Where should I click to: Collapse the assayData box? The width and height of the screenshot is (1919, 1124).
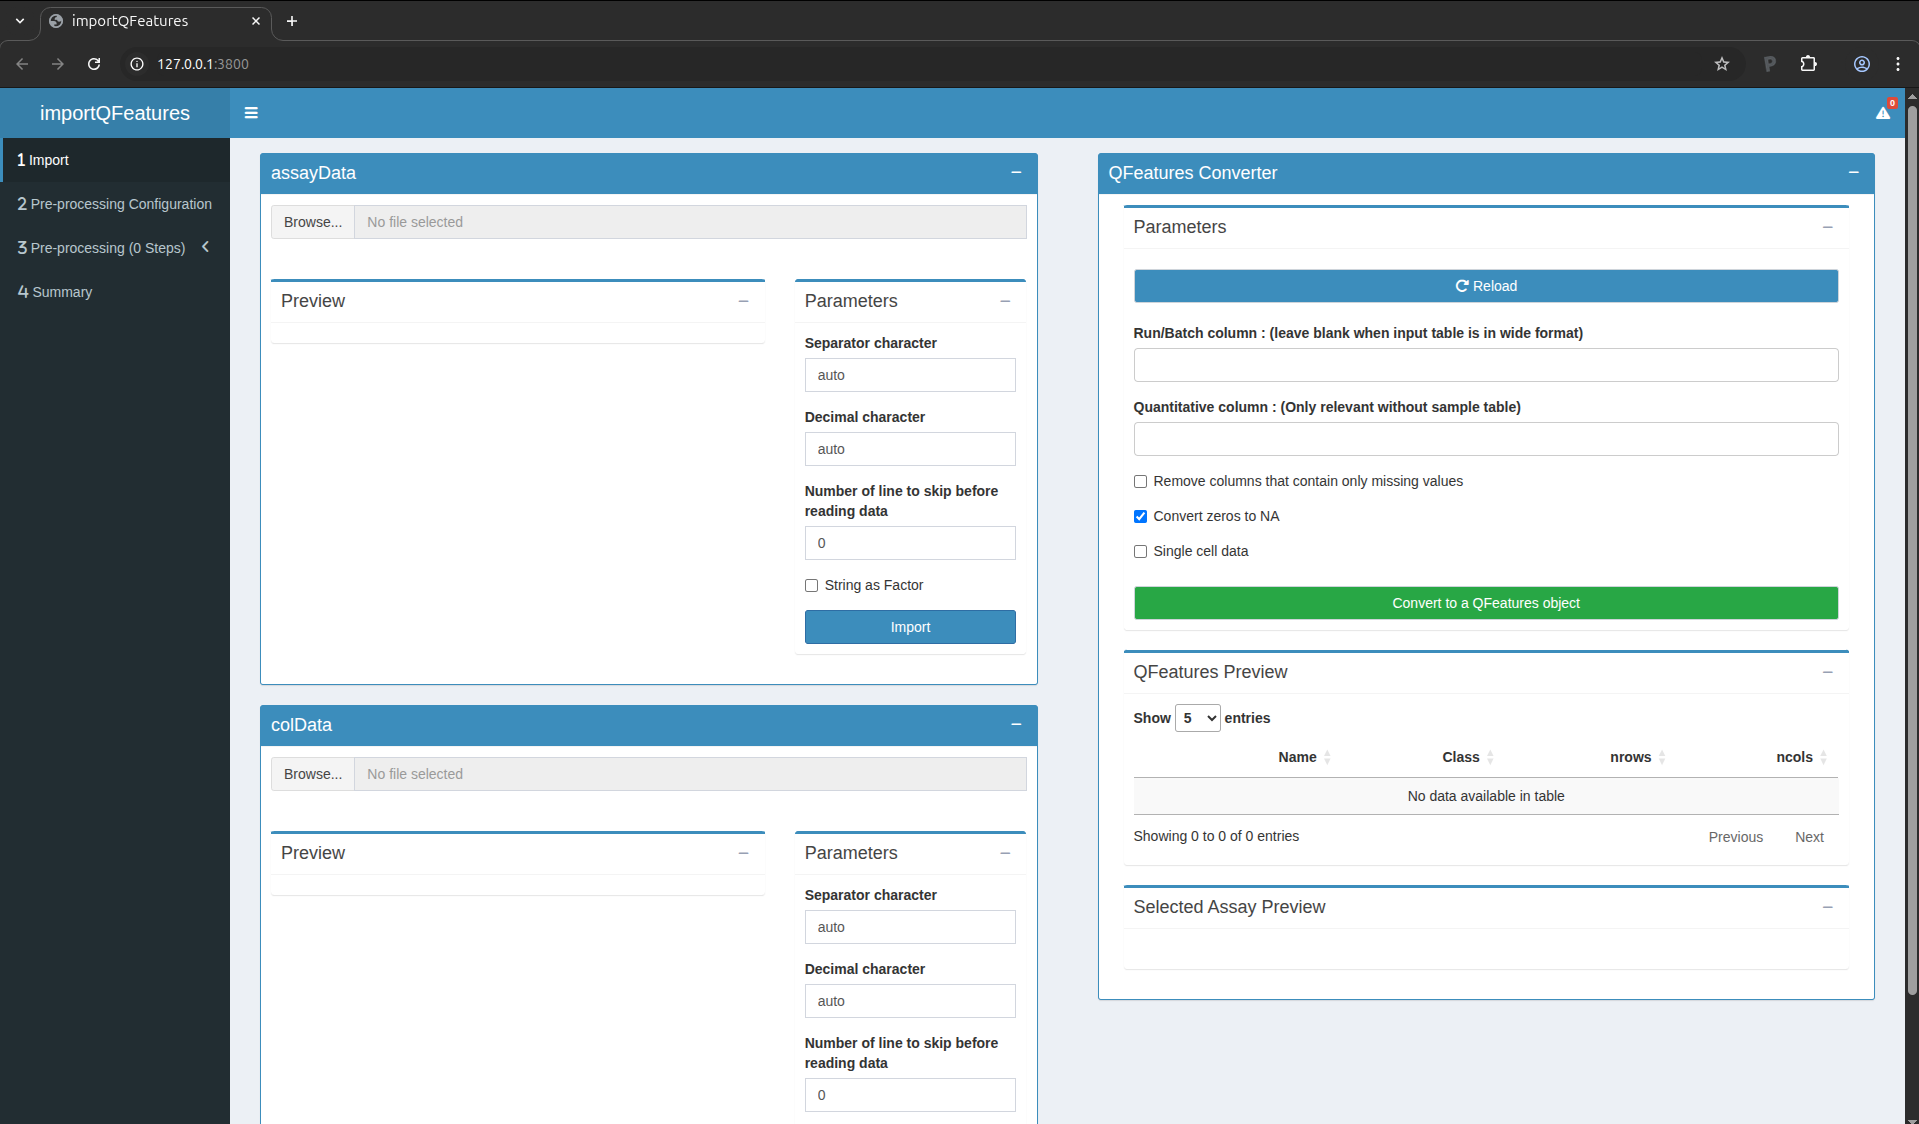tap(1016, 173)
